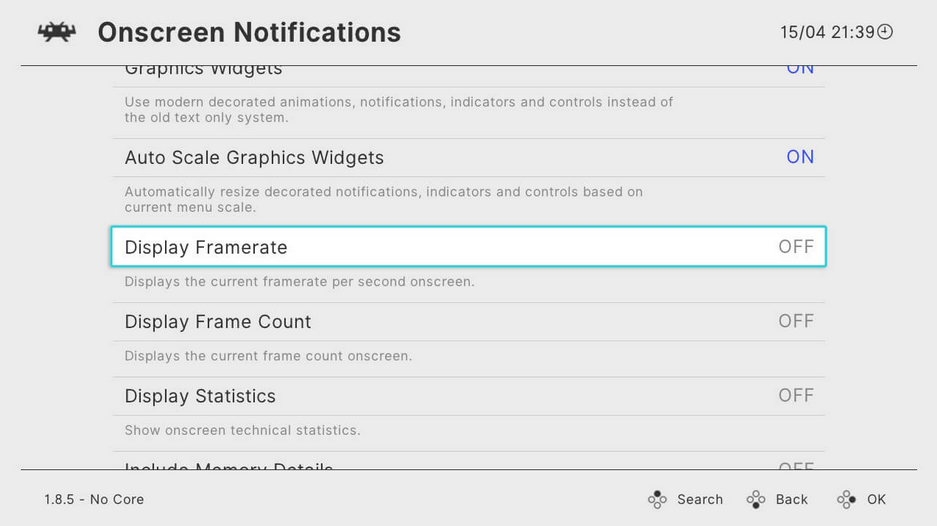
Task: Select the Display Framerate menu entry
Action: coord(468,246)
